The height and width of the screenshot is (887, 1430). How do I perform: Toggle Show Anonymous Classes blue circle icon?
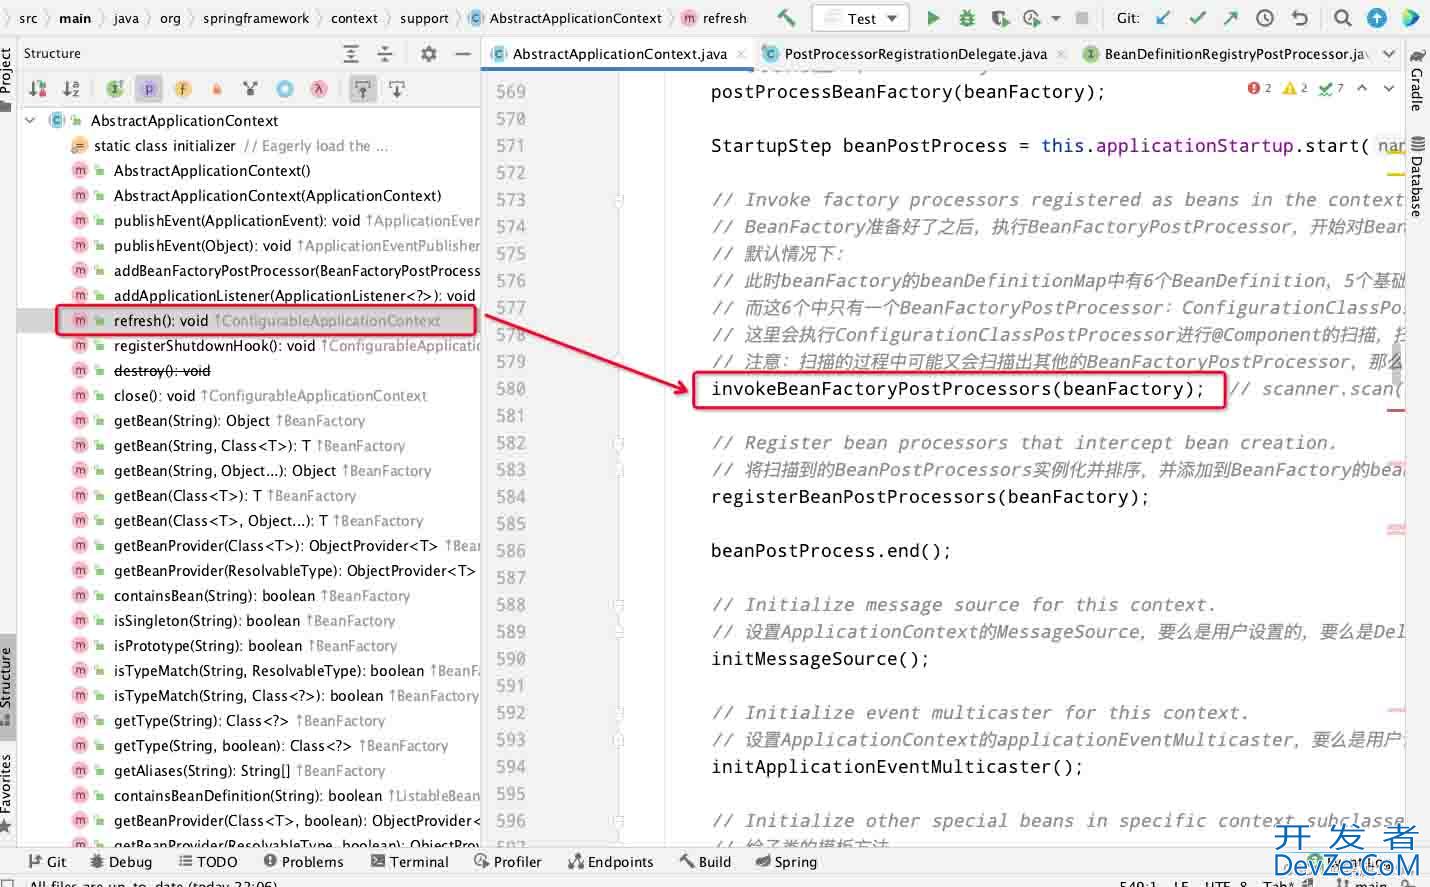[285, 89]
